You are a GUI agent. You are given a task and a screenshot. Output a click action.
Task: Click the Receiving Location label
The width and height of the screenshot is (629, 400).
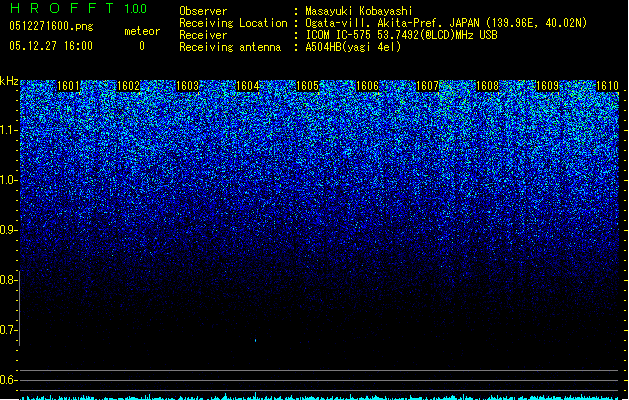coord(233,23)
